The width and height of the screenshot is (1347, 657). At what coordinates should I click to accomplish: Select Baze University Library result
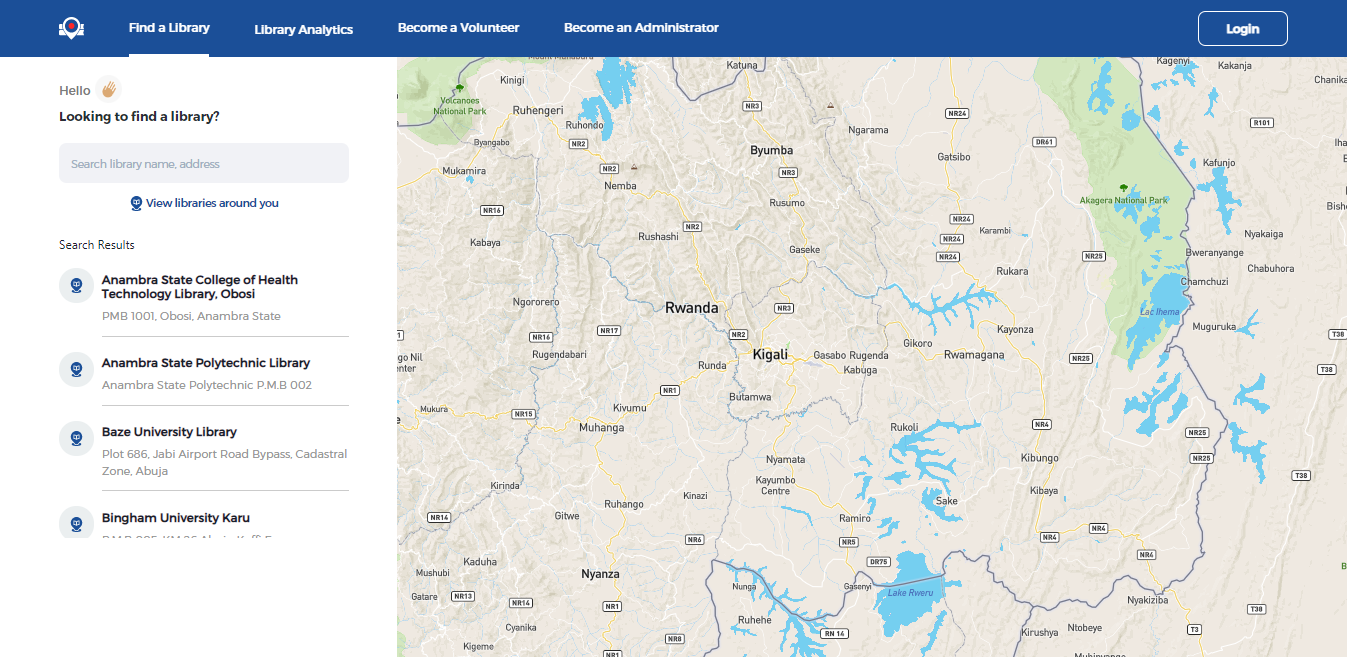169,432
